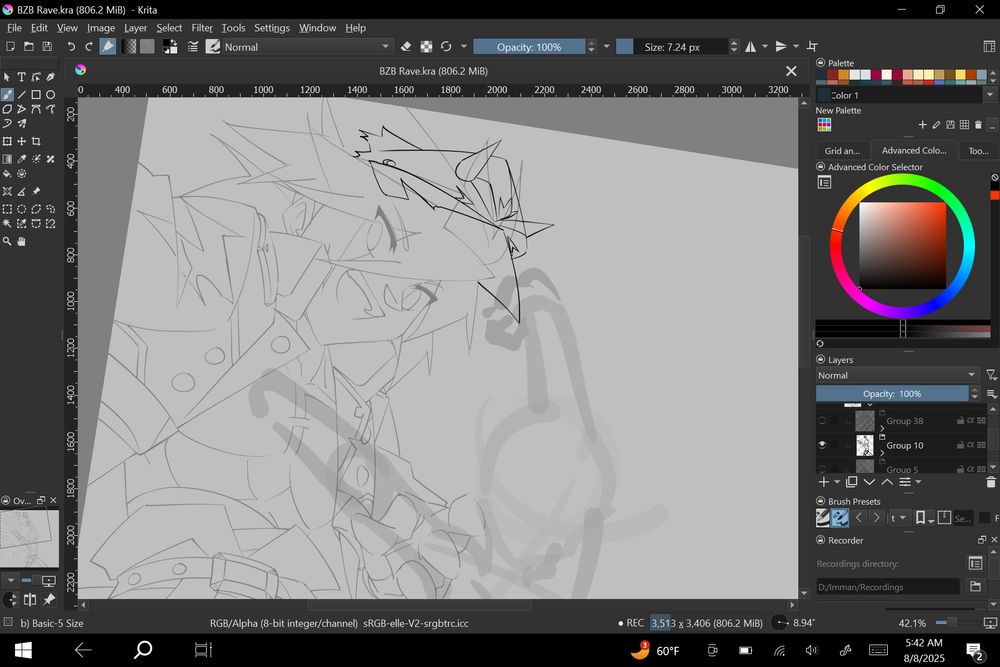
Task: Add a new color to palette
Action: (922, 125)
